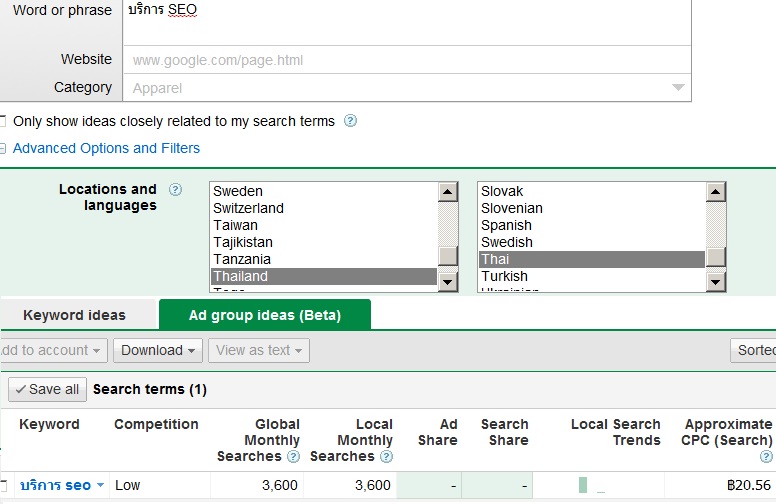Click help icon under Global Monthly Searches
776x504 pixels.
coord(293,457)
